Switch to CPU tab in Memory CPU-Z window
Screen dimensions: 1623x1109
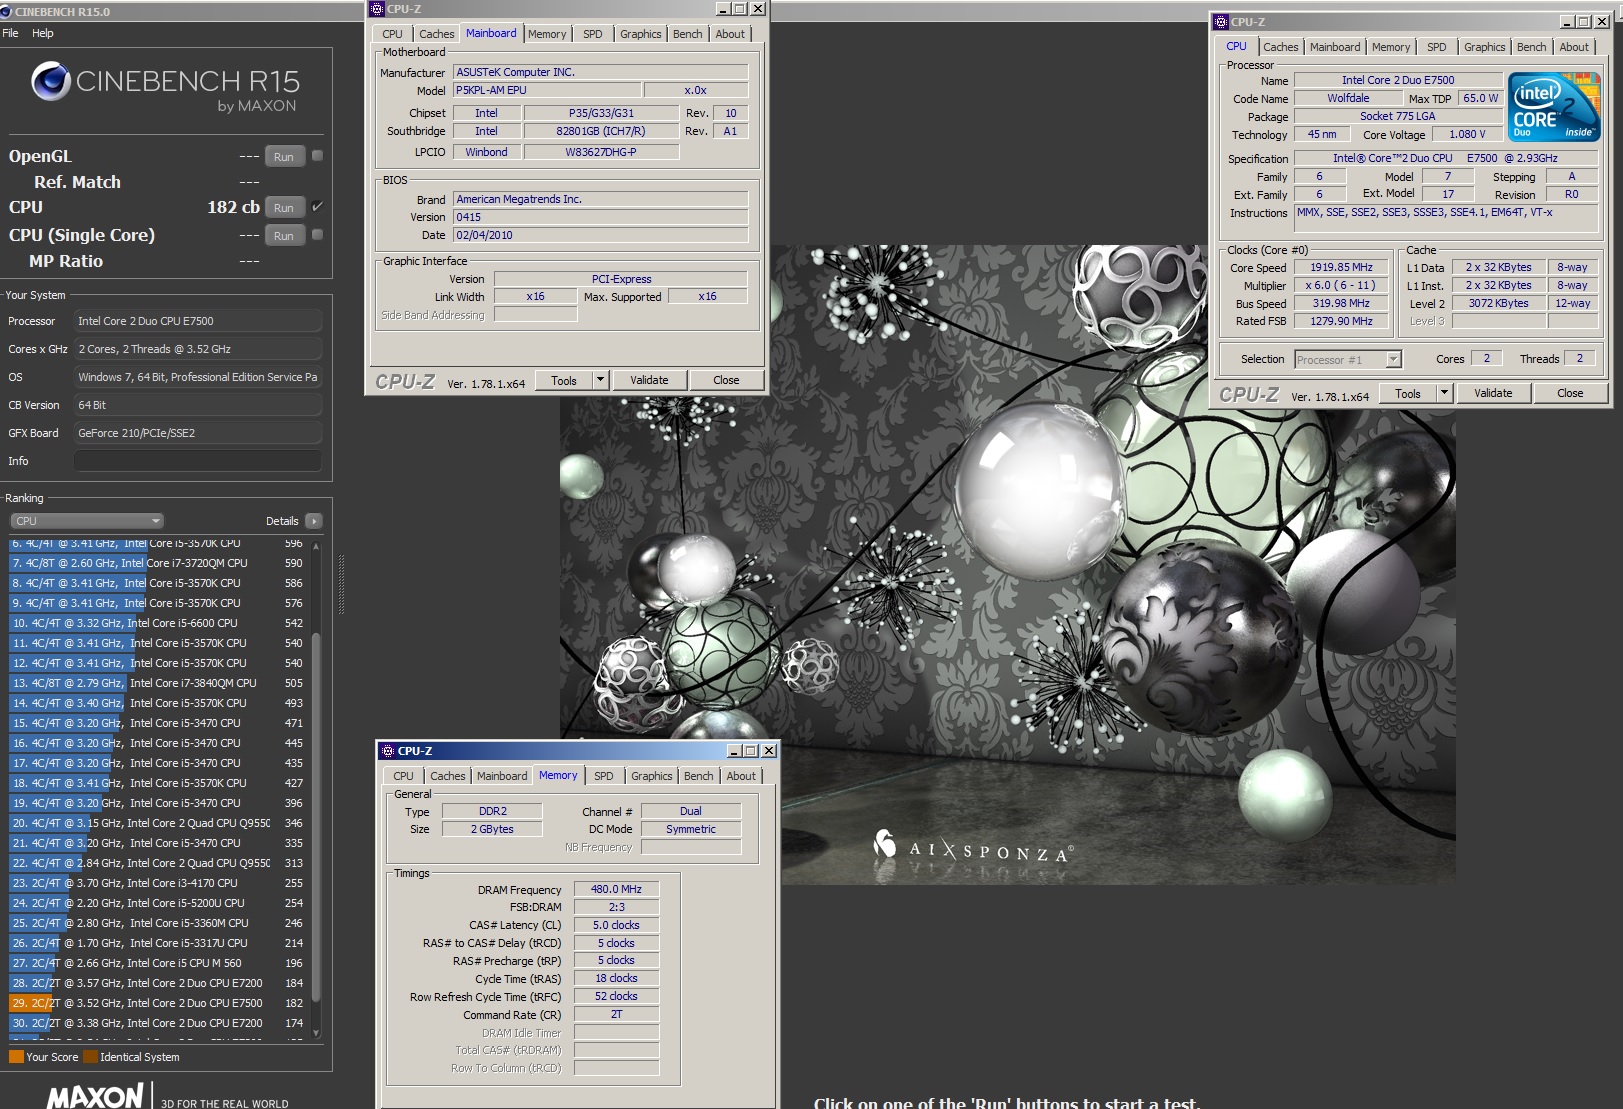tap(403, 776)
